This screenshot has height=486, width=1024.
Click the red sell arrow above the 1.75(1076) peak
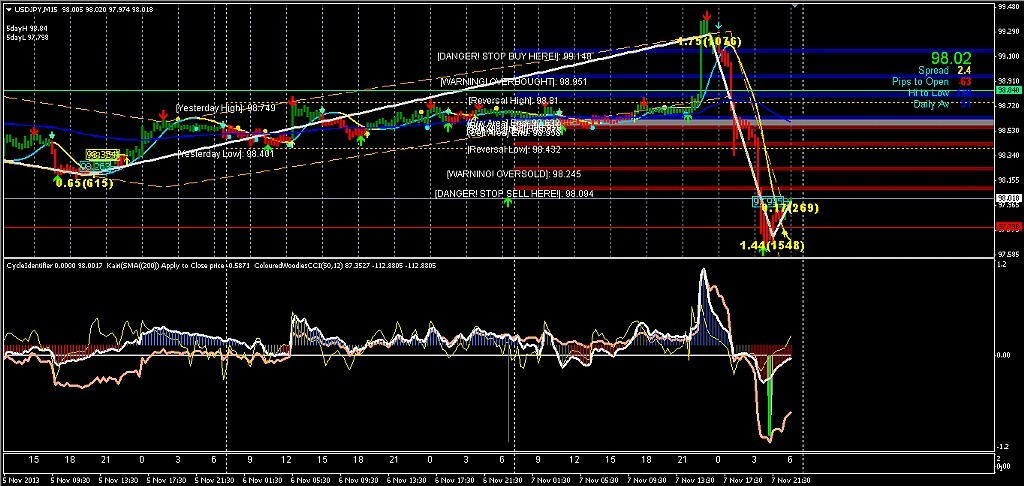[707, 16]
